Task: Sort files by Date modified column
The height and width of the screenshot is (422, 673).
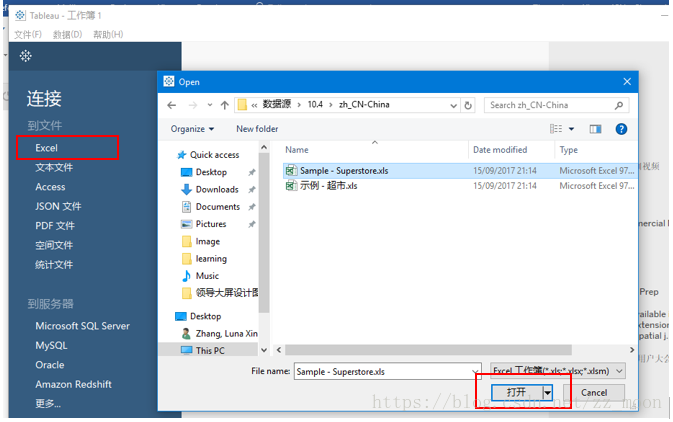Action: [500, 150]
